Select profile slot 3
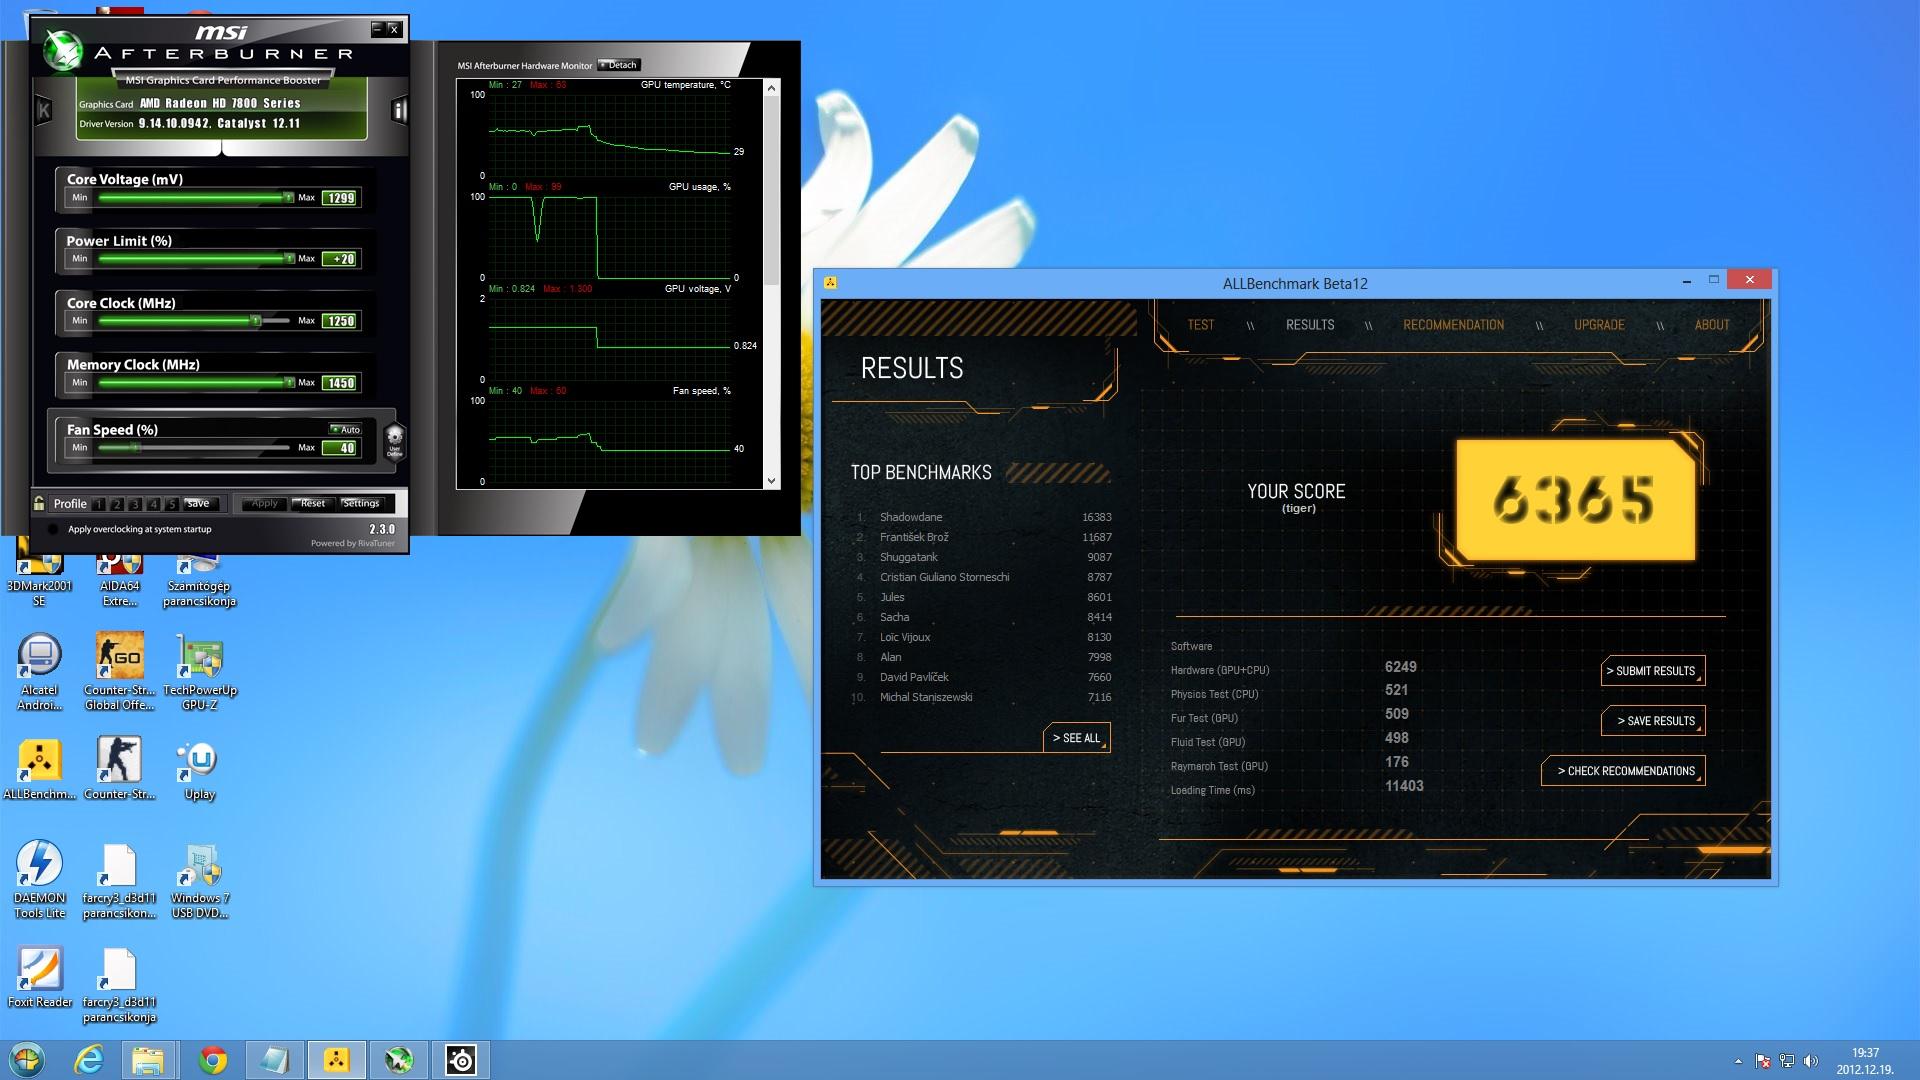The height and width of the screenshot is (1080, 1920). 136,504
